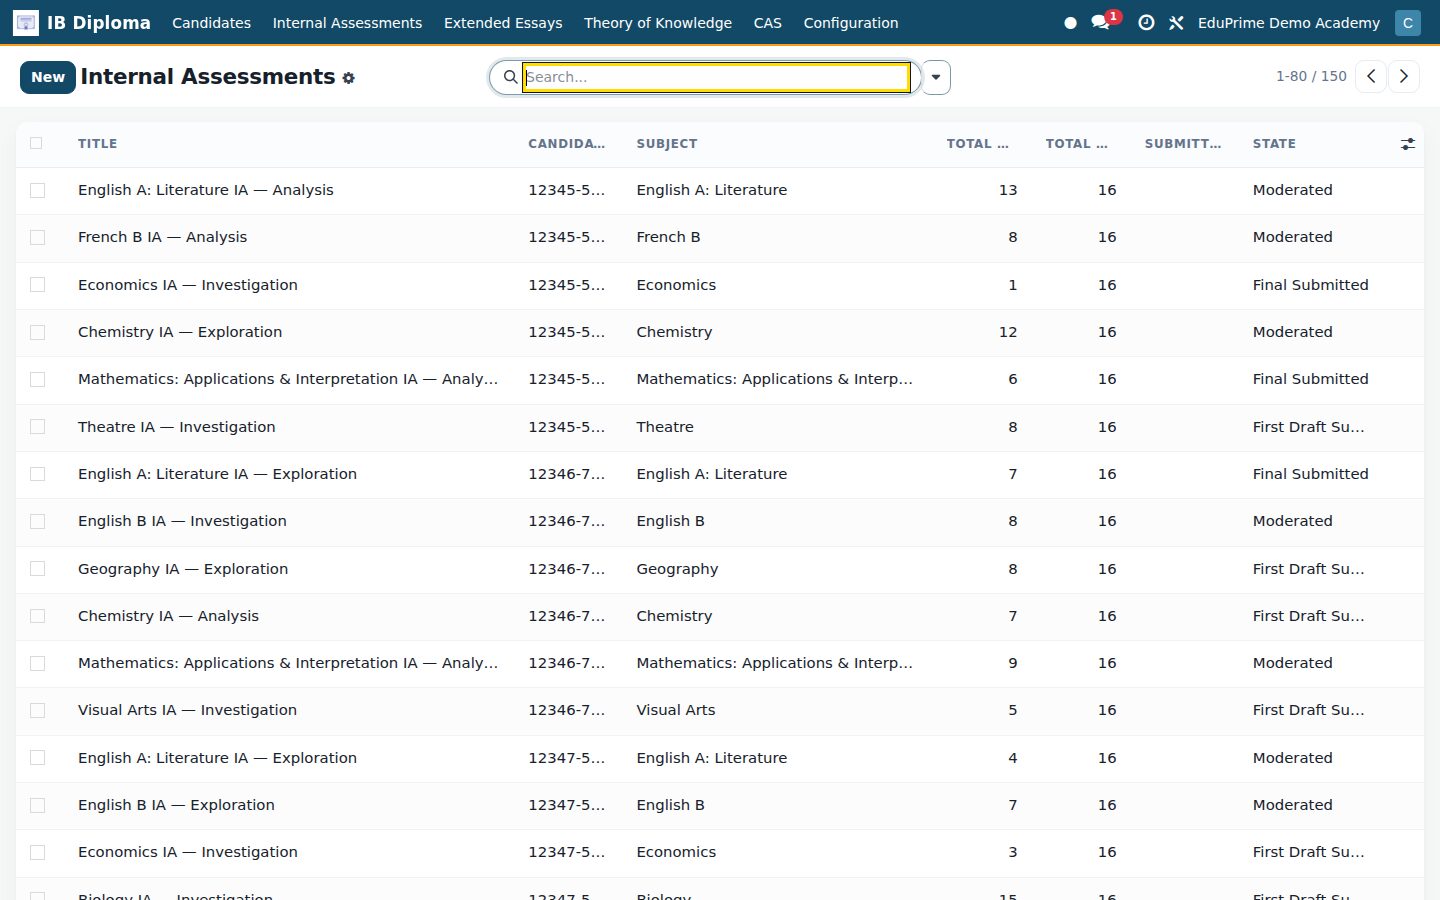Open the debug tools wrench icon
The width and height of the screenshot is (1440, 900).
1176,22
